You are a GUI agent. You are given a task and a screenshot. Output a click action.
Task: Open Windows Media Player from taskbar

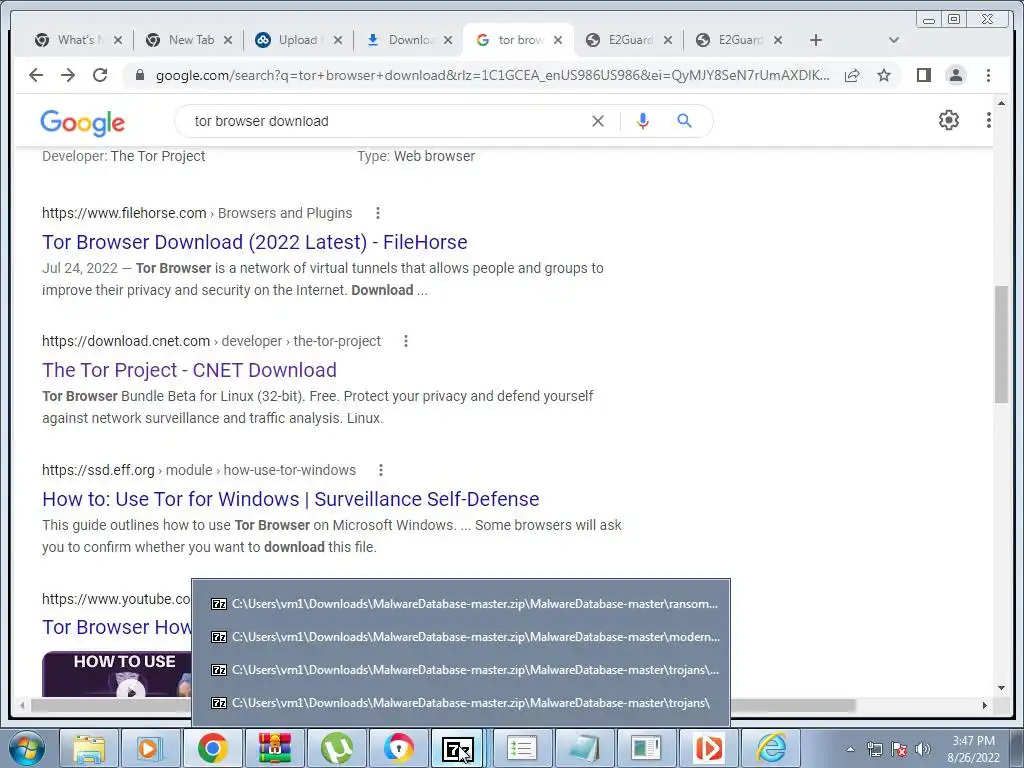click(x=150, y=748)
